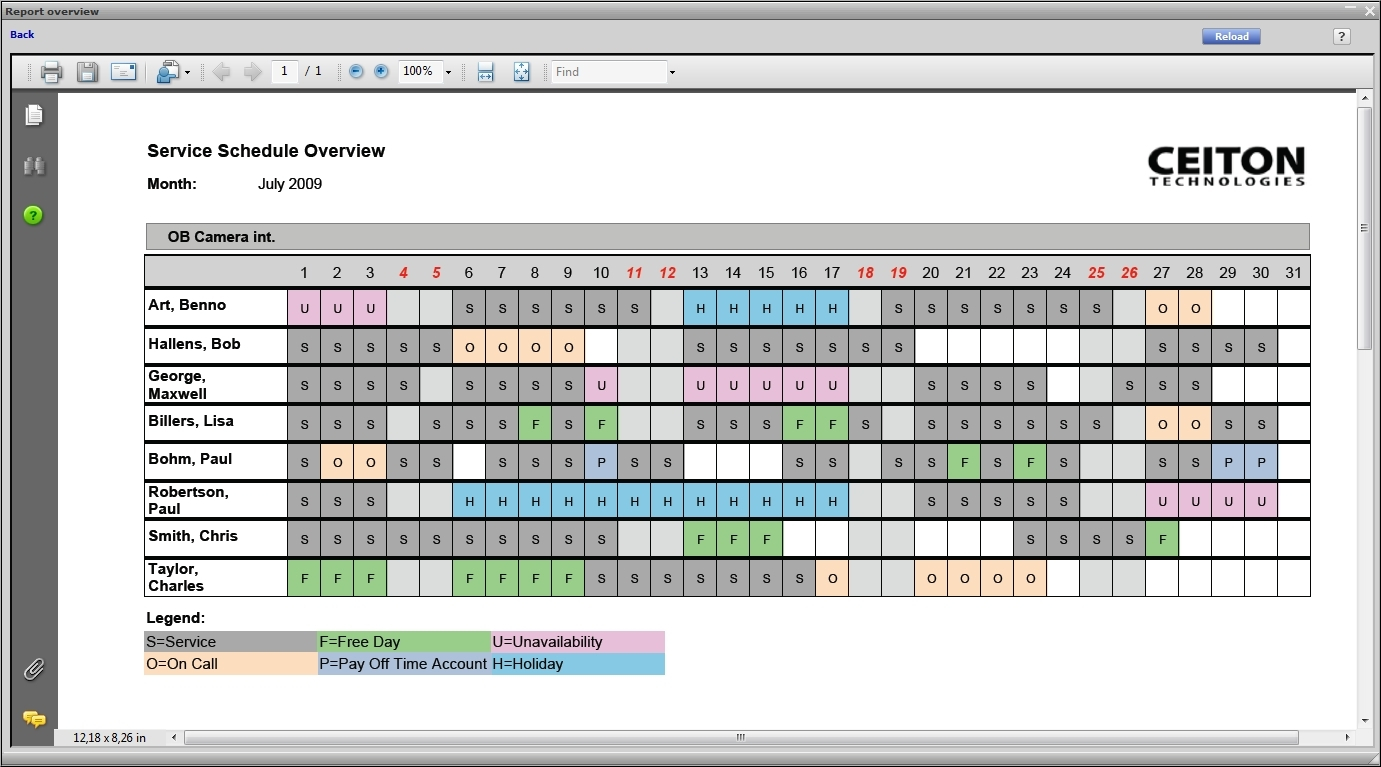Zoom out with the minus icon

356,72
